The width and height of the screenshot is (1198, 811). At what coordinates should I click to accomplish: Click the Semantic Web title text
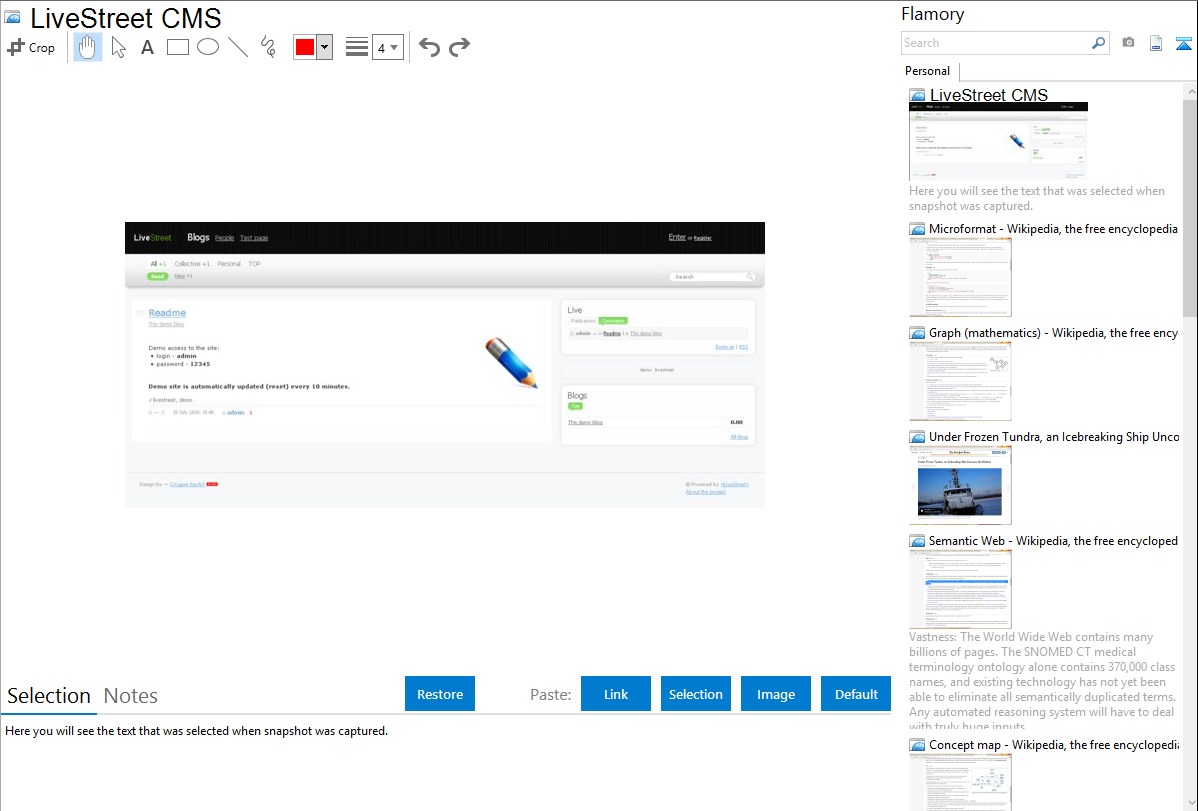1053,540
